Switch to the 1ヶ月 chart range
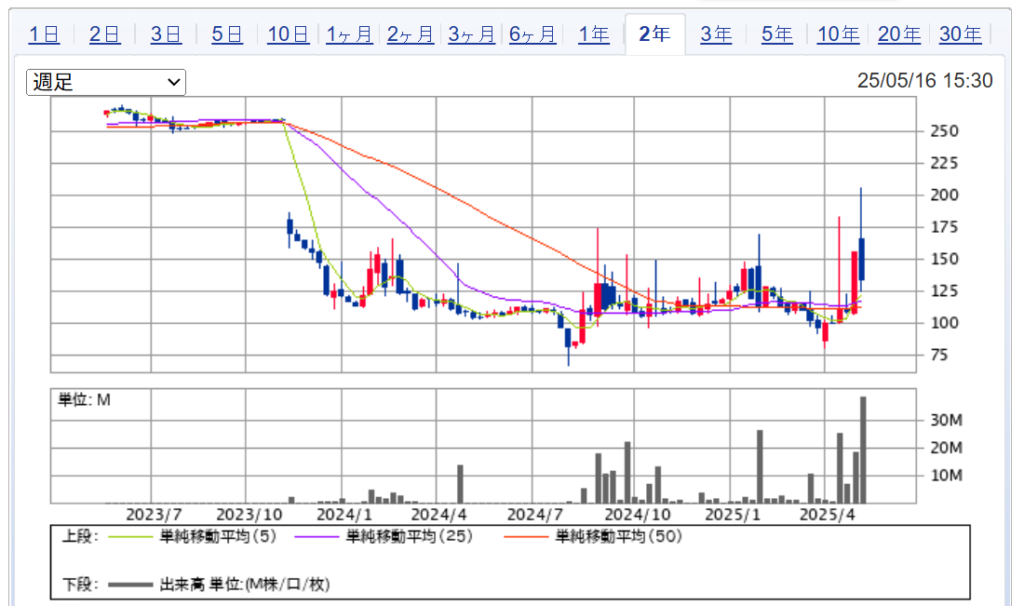1024x606 pixels. tap(349, 34)
